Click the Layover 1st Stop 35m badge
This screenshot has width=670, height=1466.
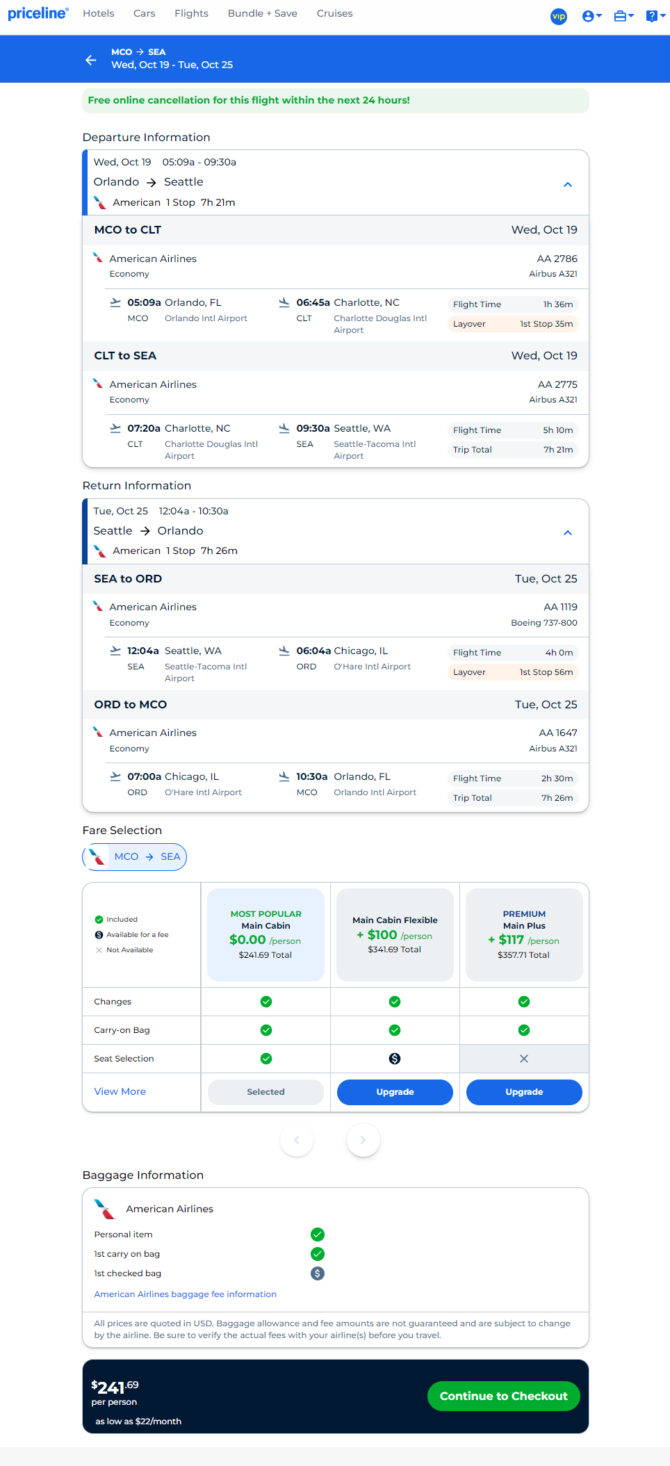coord(513,324)
